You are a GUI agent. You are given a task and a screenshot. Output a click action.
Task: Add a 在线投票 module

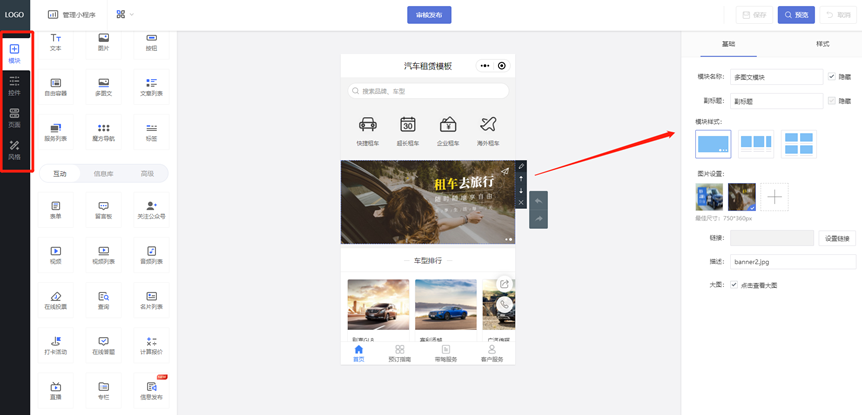coord(56,300)
